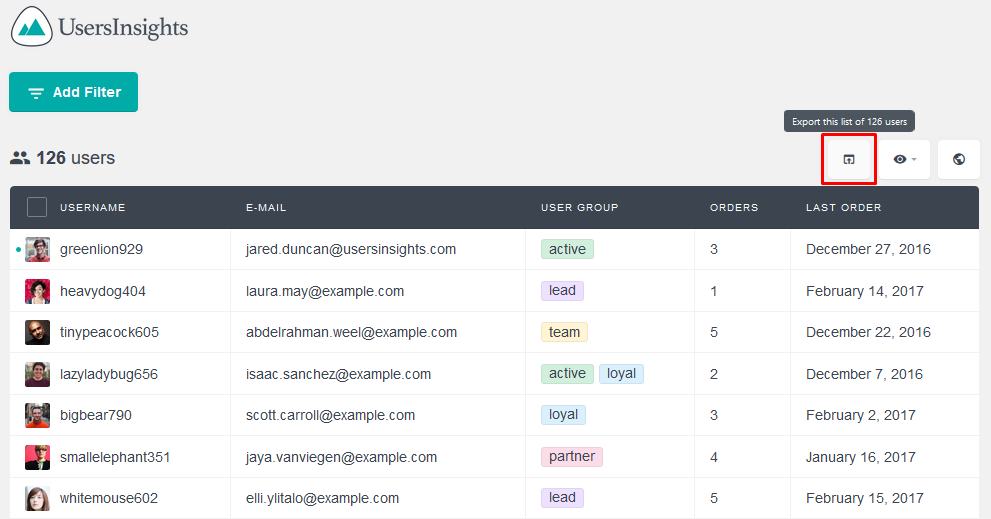The height and width of the screenshot is (519, 991).
Task: Sort by the Last Order column header
Action: 843,207
